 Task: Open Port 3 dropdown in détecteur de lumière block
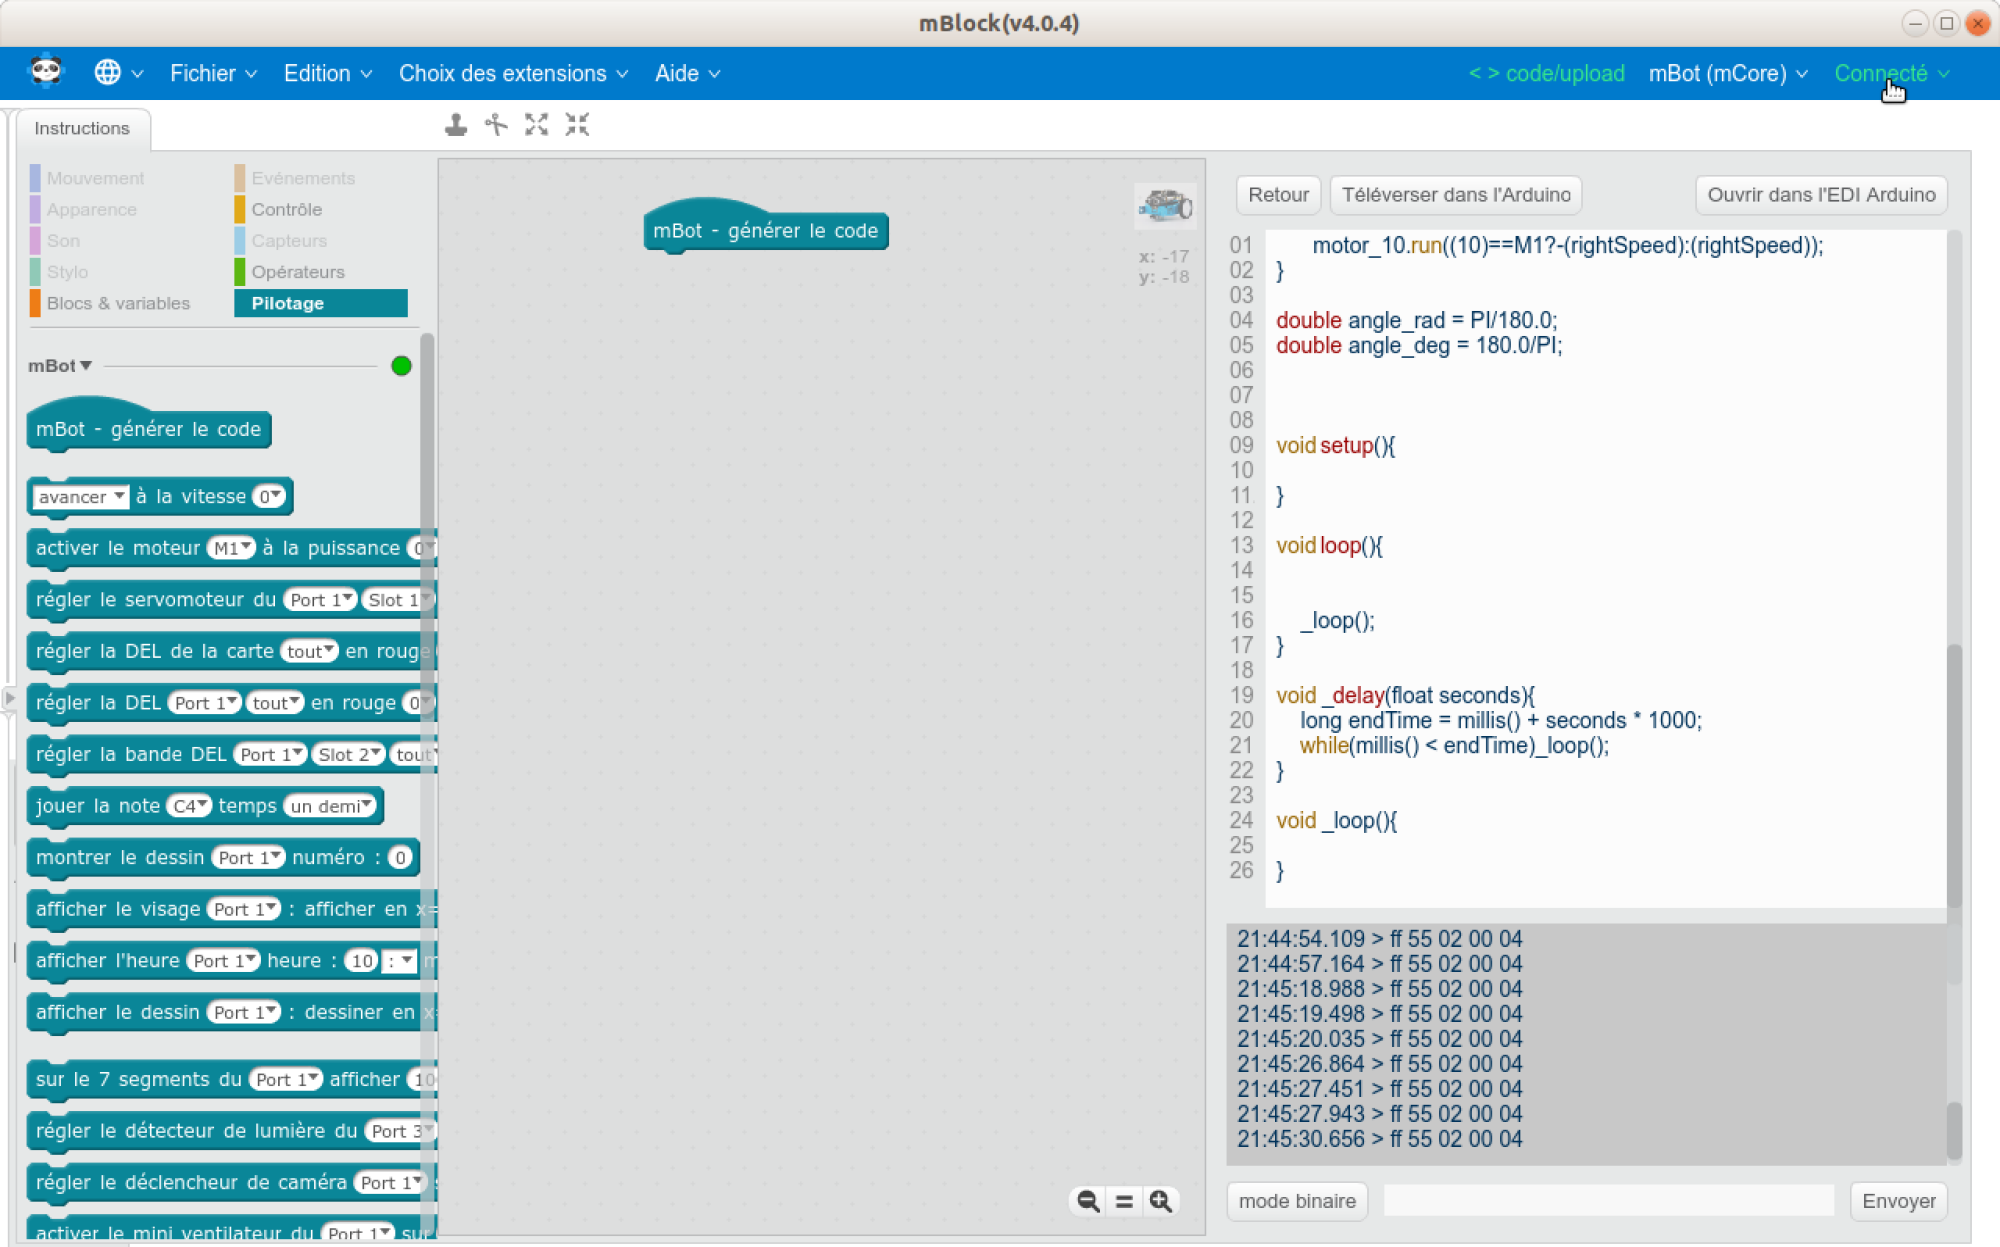pos(400,1131)
